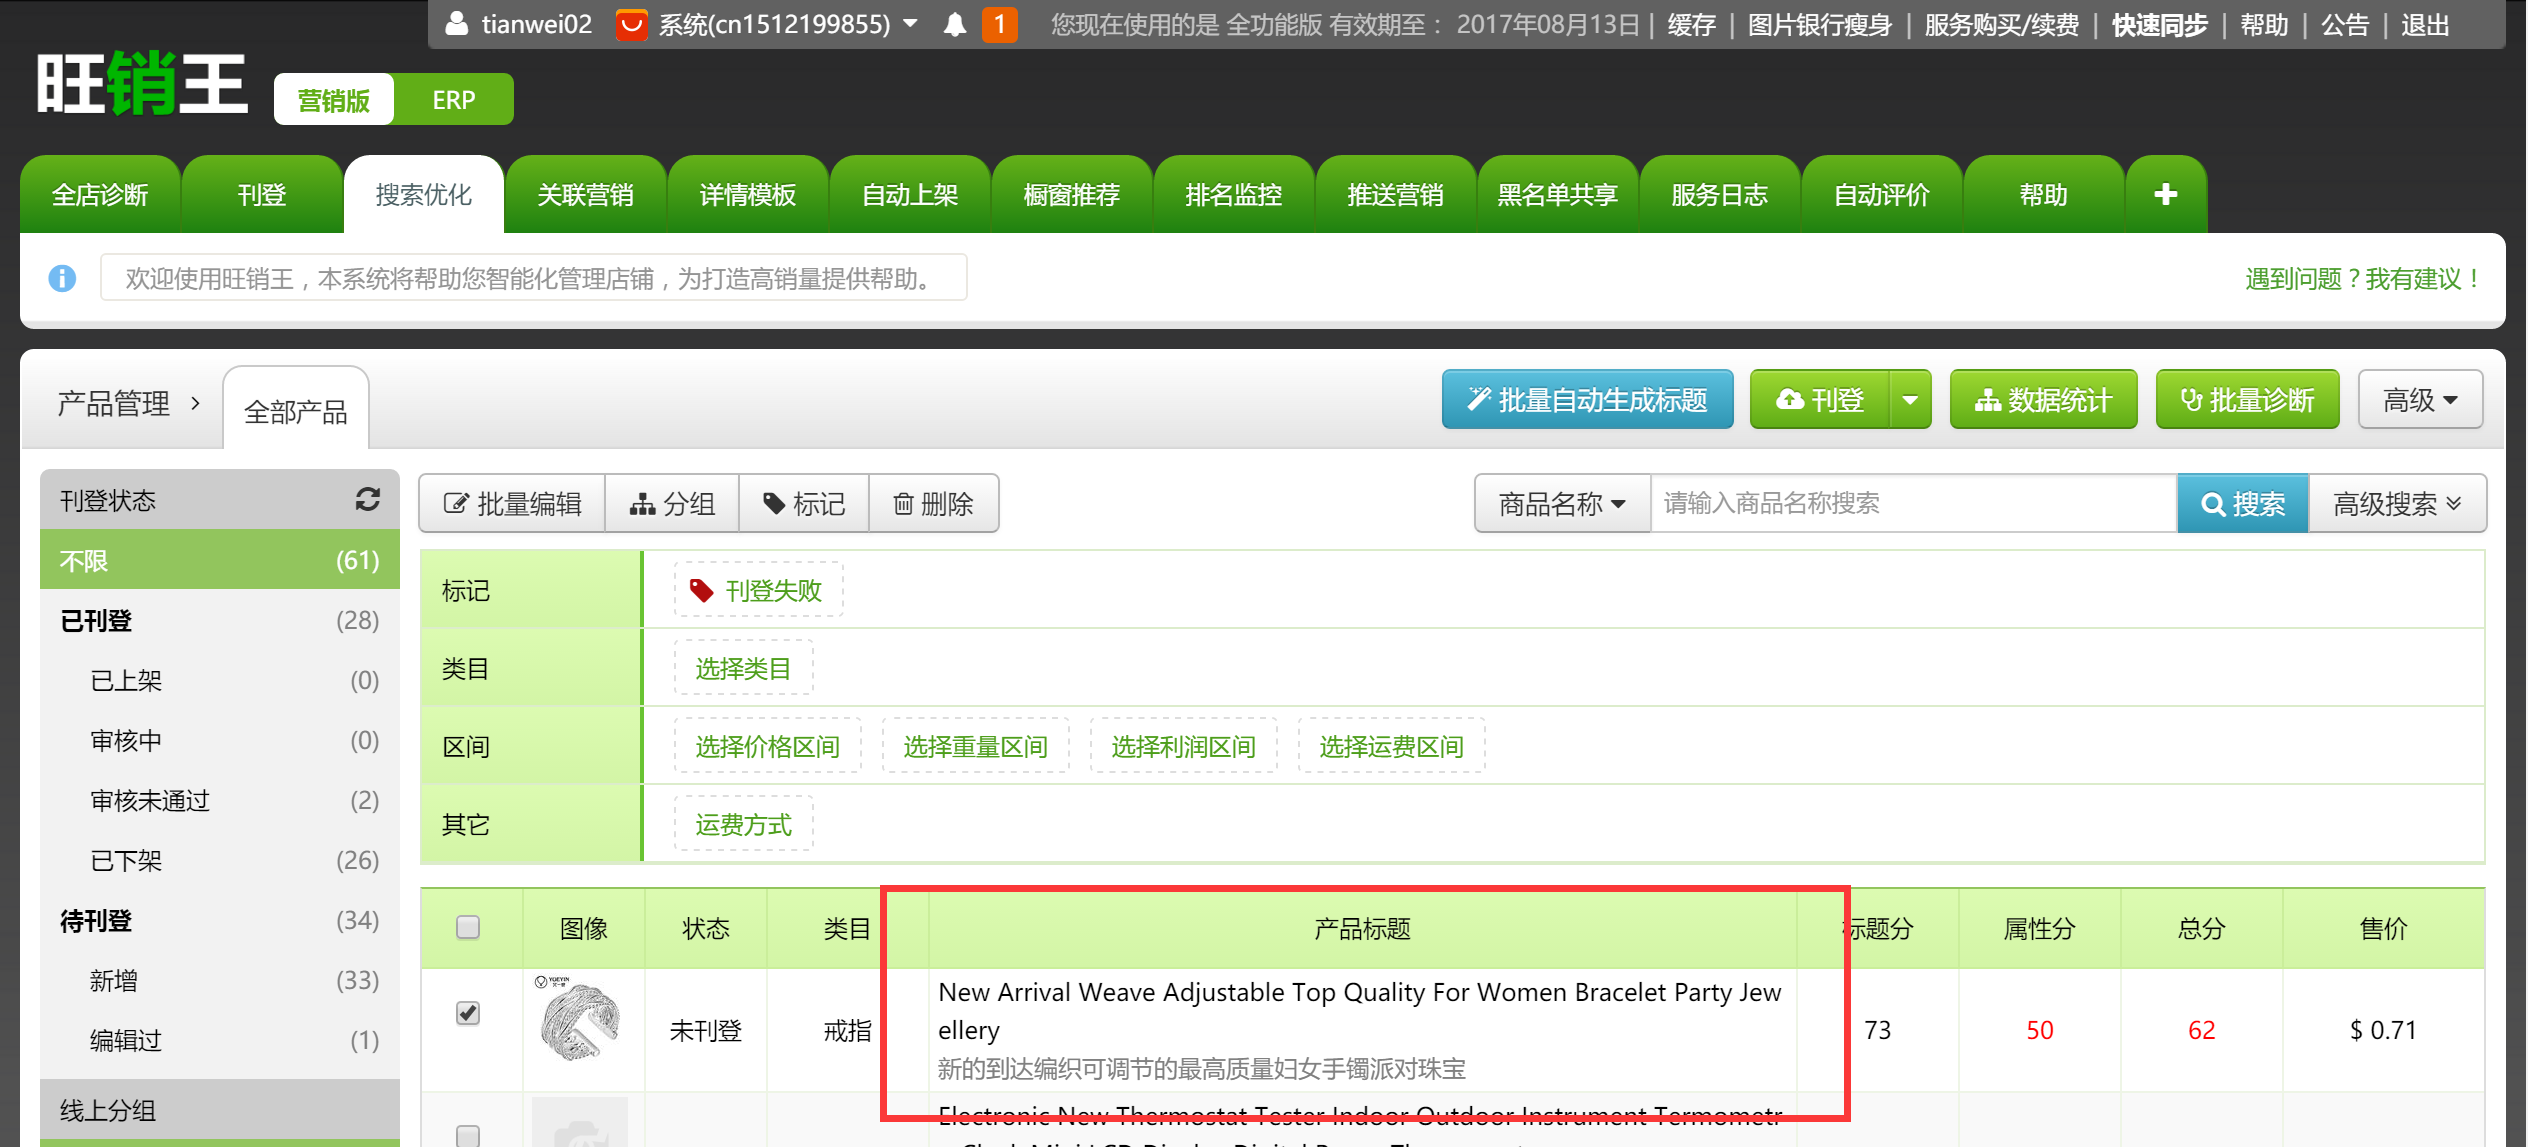Select 新增 under 待刊登
Image resolution: width=2528 pixels, height=1147 pixels.
coord(220,980)
